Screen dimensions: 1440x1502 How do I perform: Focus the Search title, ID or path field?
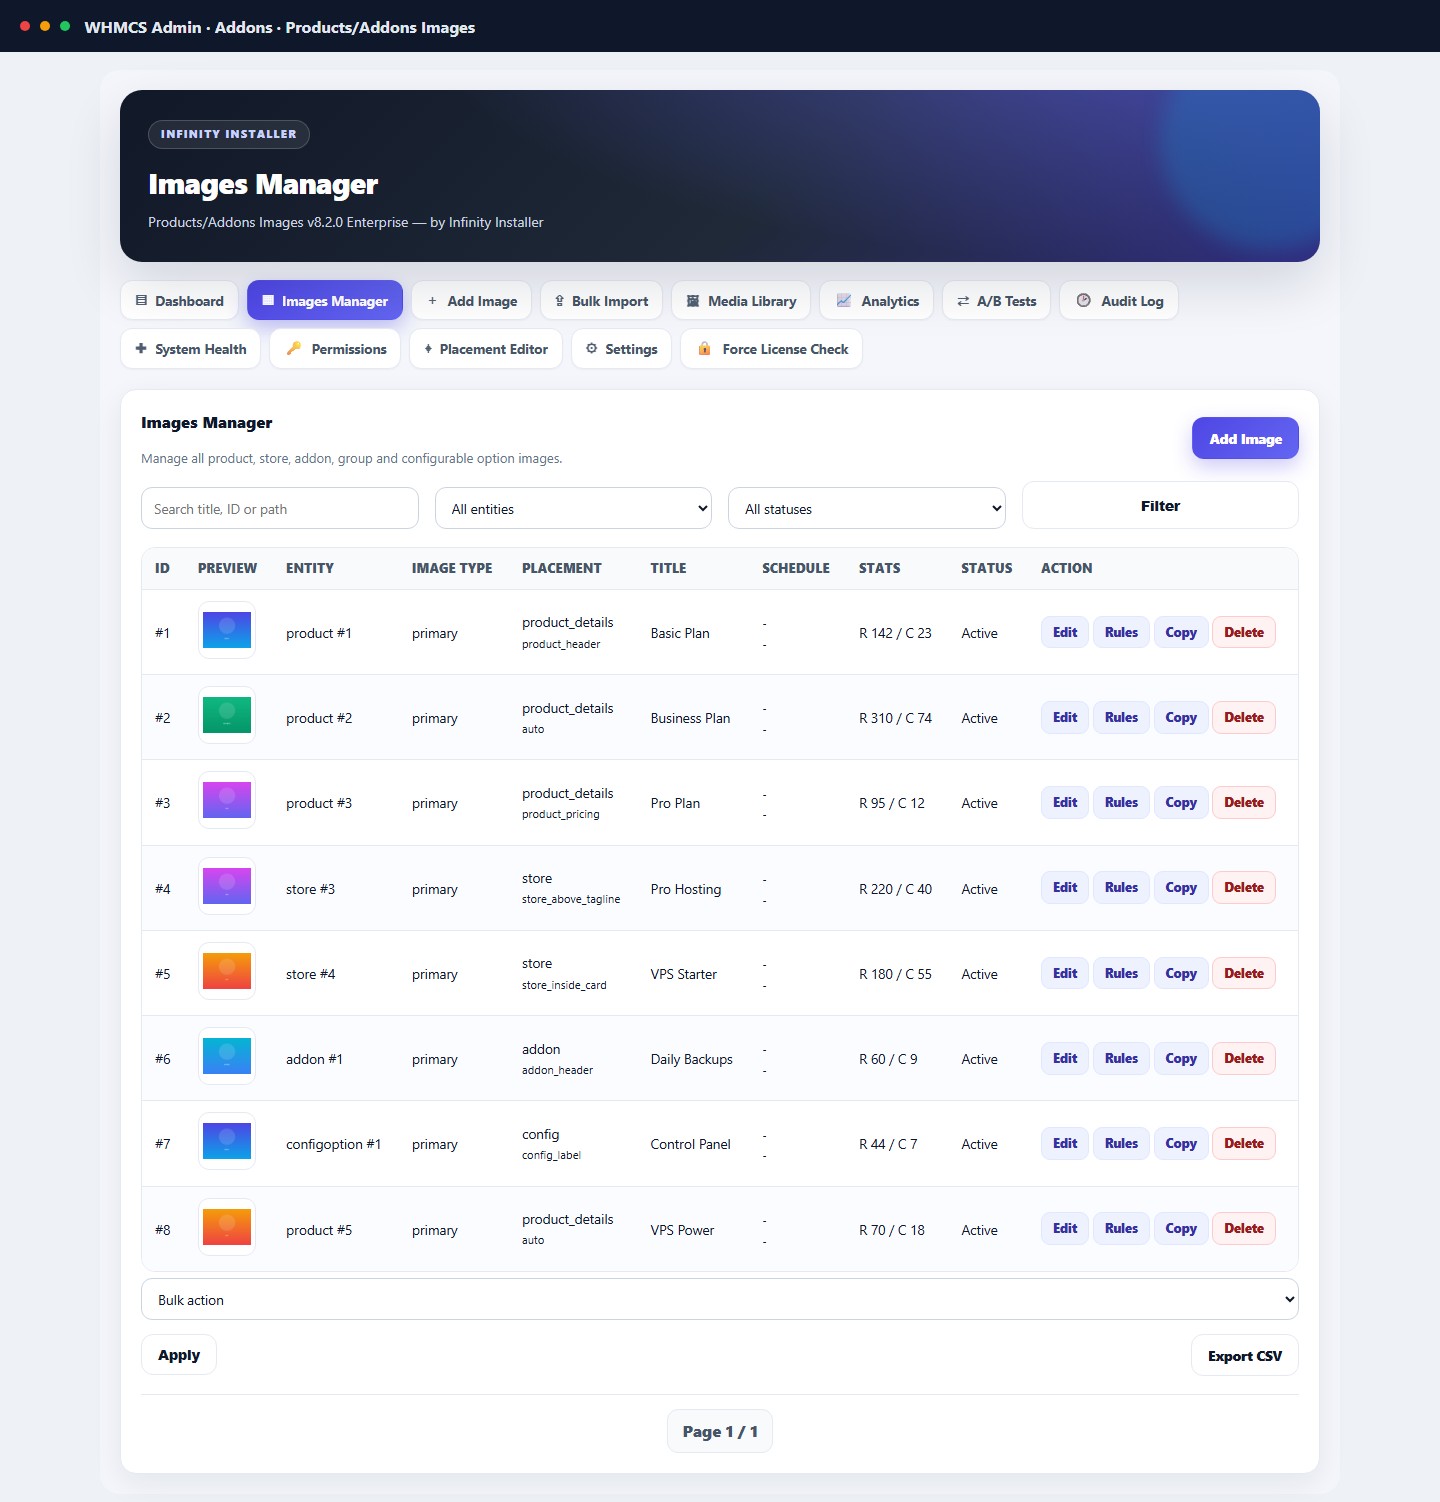point(280,509)
